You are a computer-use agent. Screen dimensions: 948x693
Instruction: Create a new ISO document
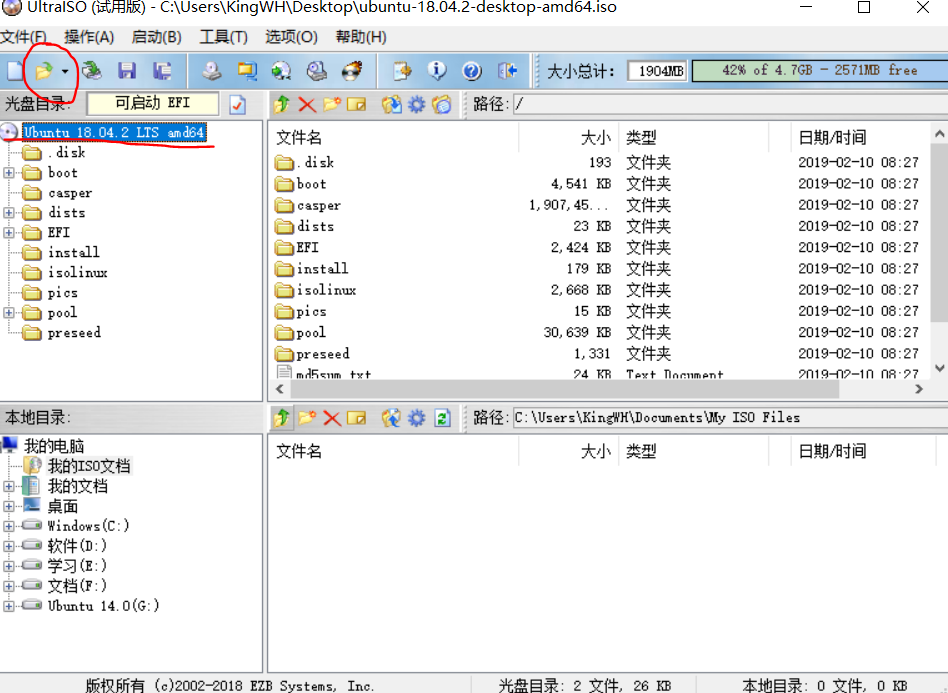click(x=13, y=71)
